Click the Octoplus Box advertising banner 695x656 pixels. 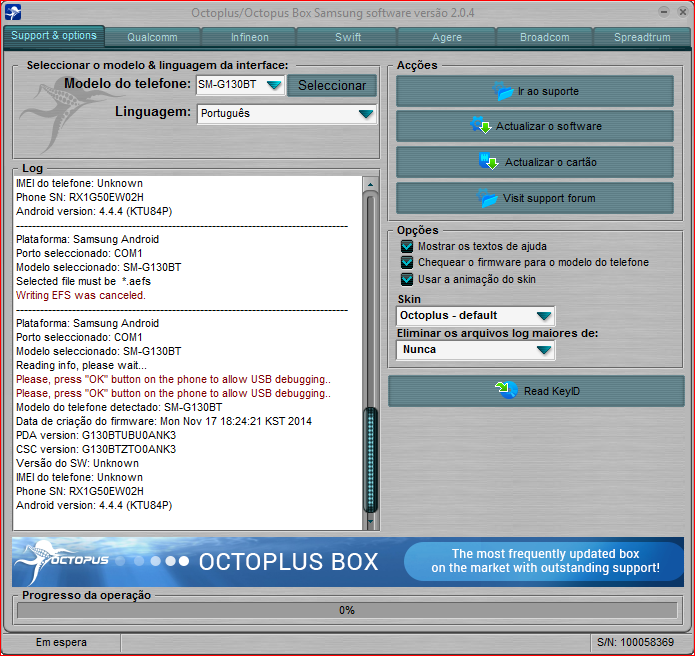point(348,562)
